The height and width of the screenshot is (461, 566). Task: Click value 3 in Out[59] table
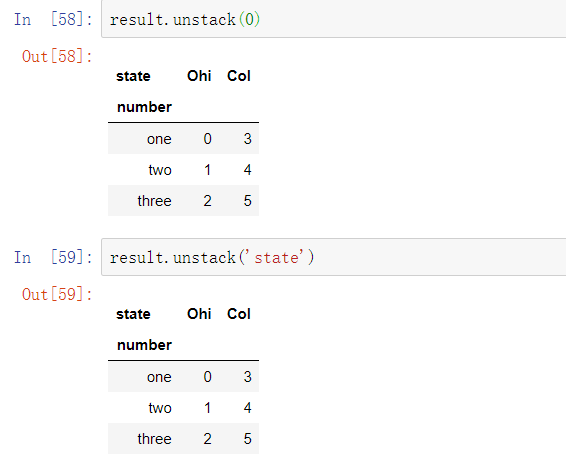click(x=248, y=377)
